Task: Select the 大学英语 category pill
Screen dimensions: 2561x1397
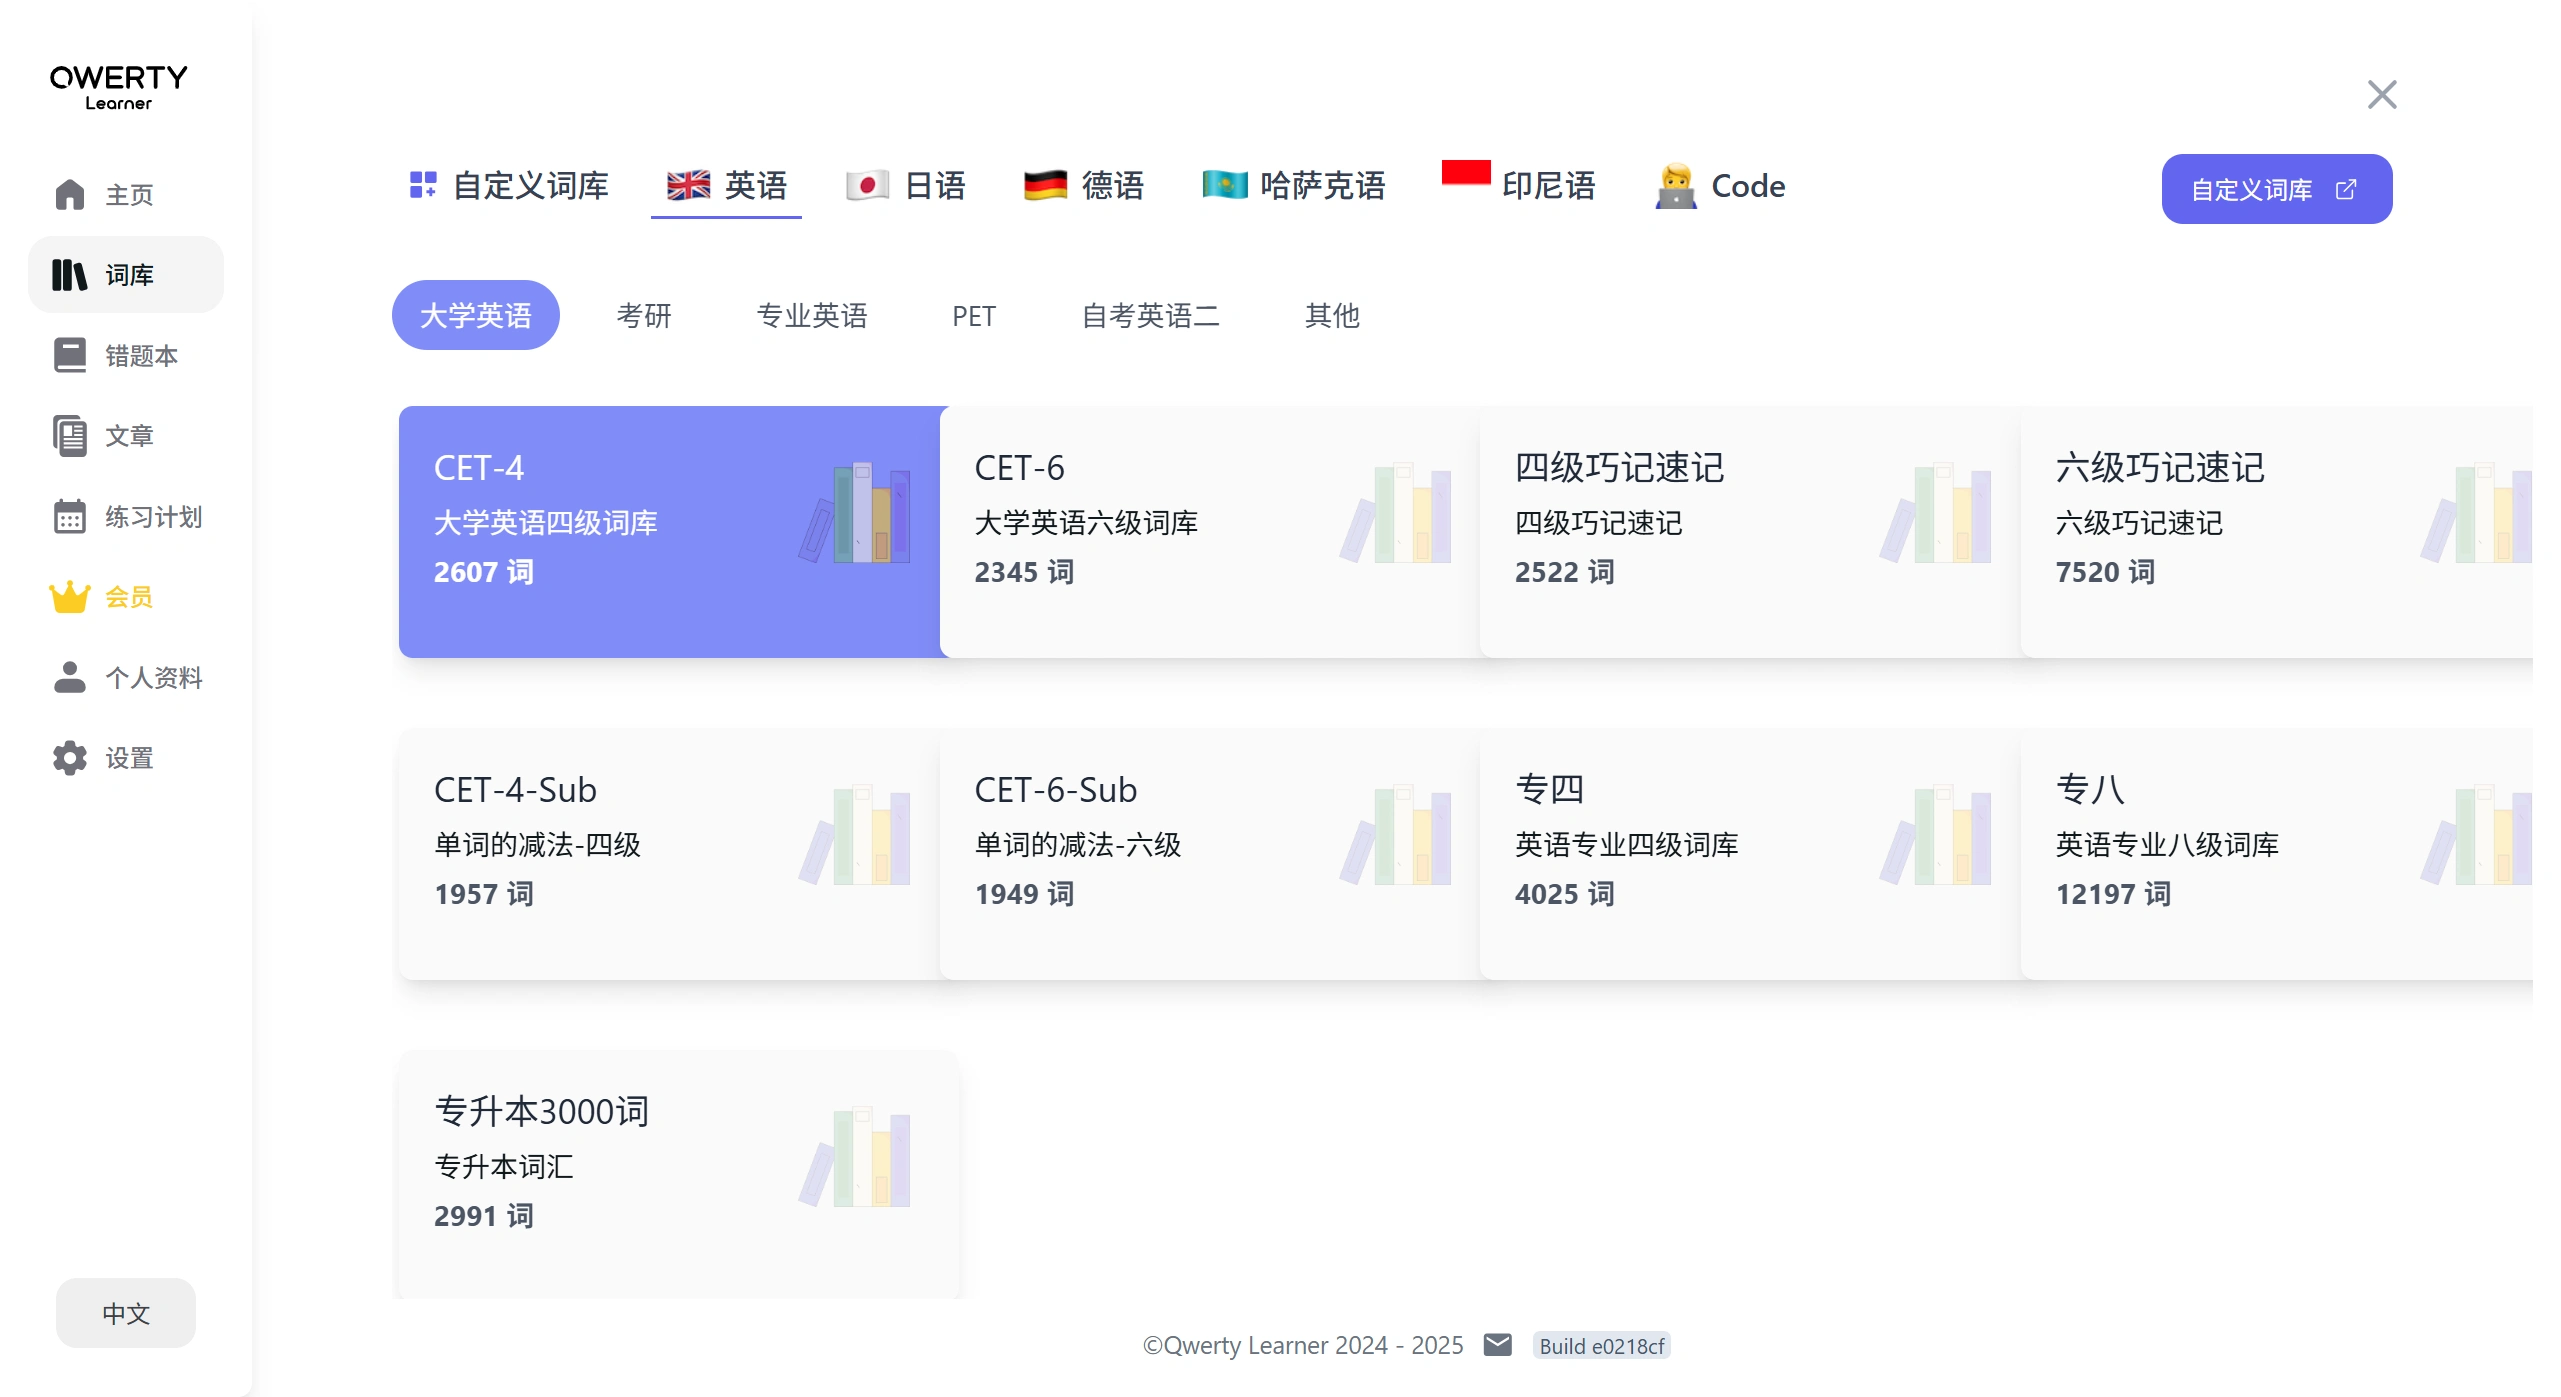Action: 476,315
